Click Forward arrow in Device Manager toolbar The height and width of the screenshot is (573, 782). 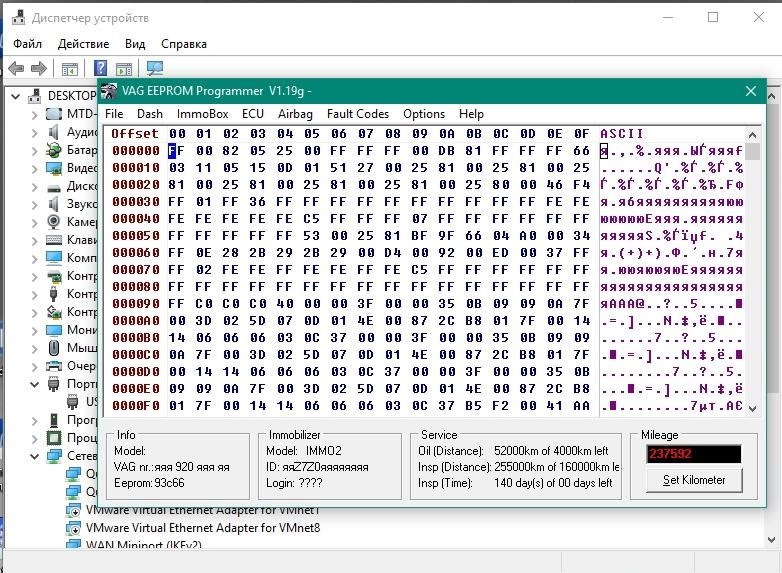tap(39, 68)
